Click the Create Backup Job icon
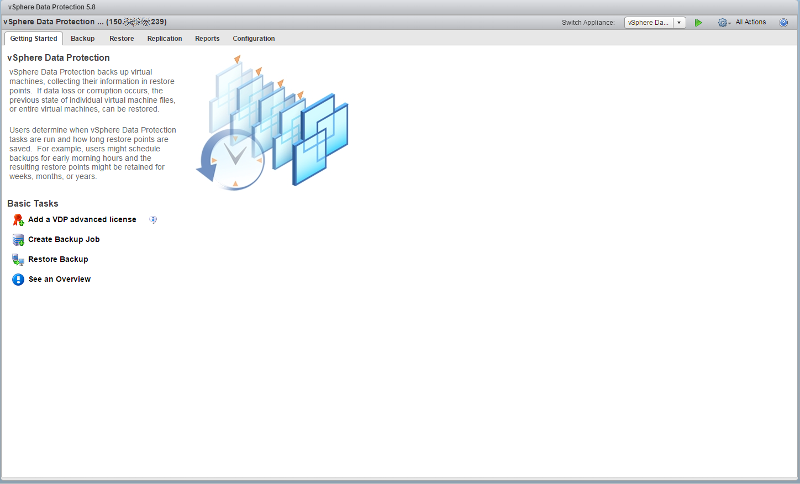Viewport: 800px width, 484px height. coord(18,240)
